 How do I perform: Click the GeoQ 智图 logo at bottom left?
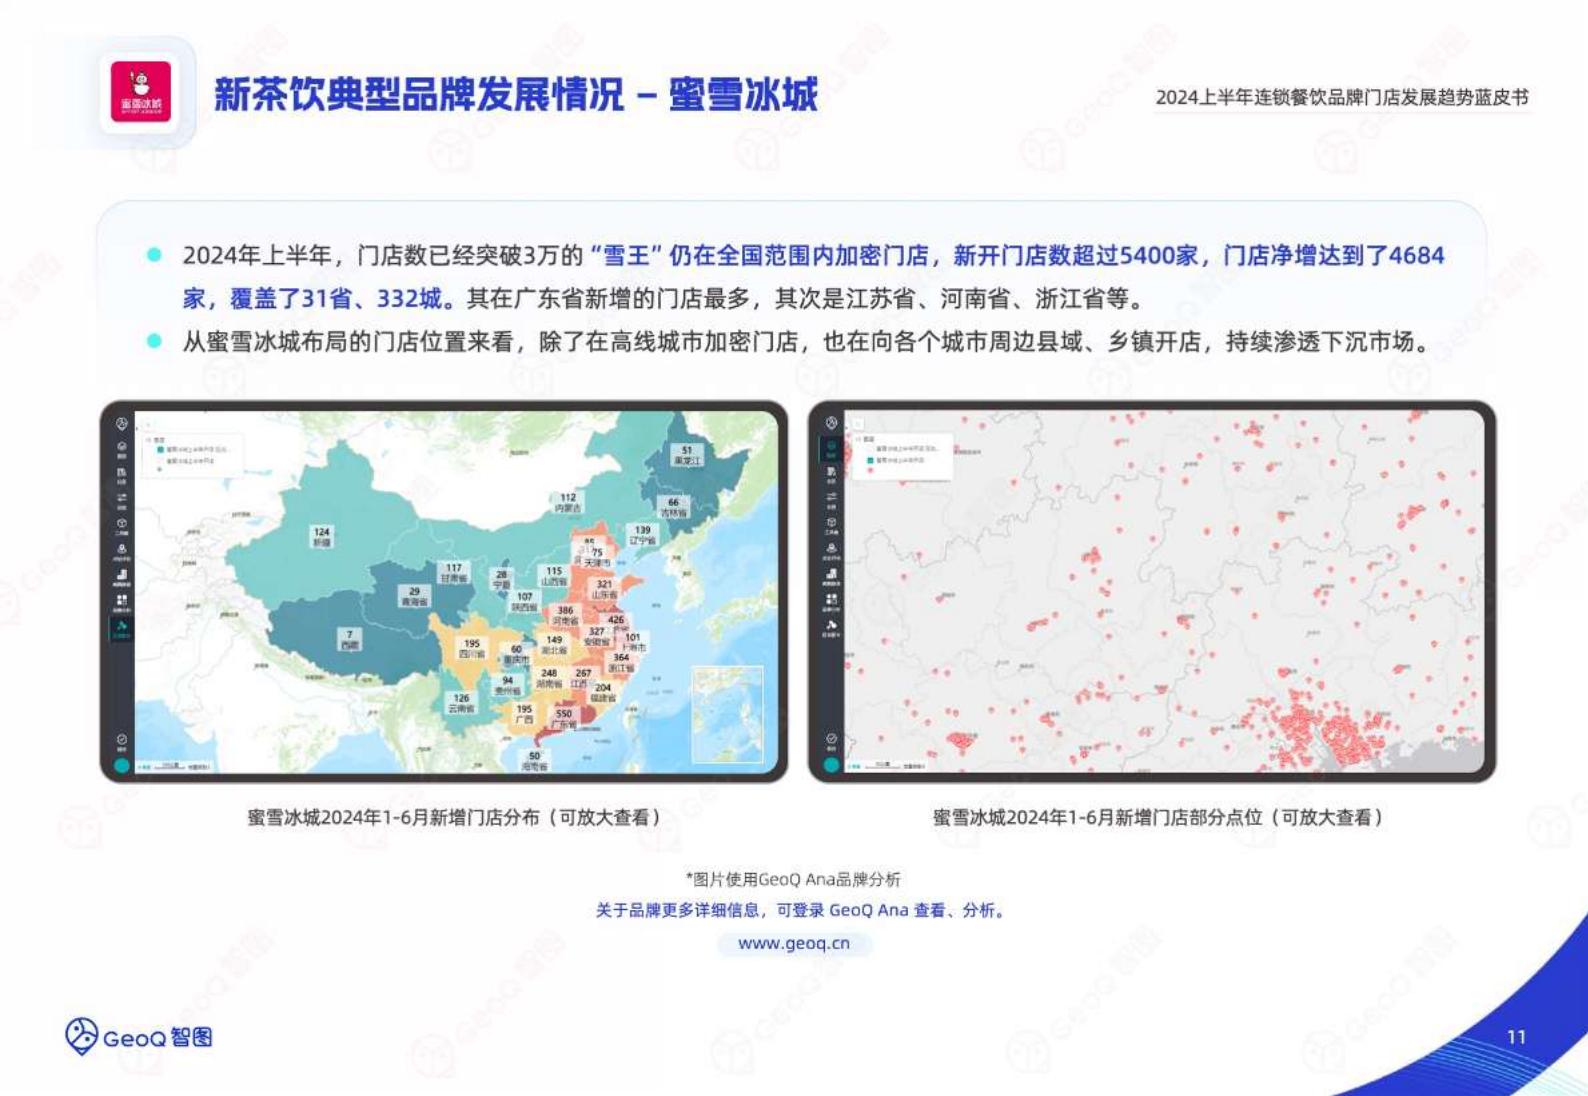139,1037
